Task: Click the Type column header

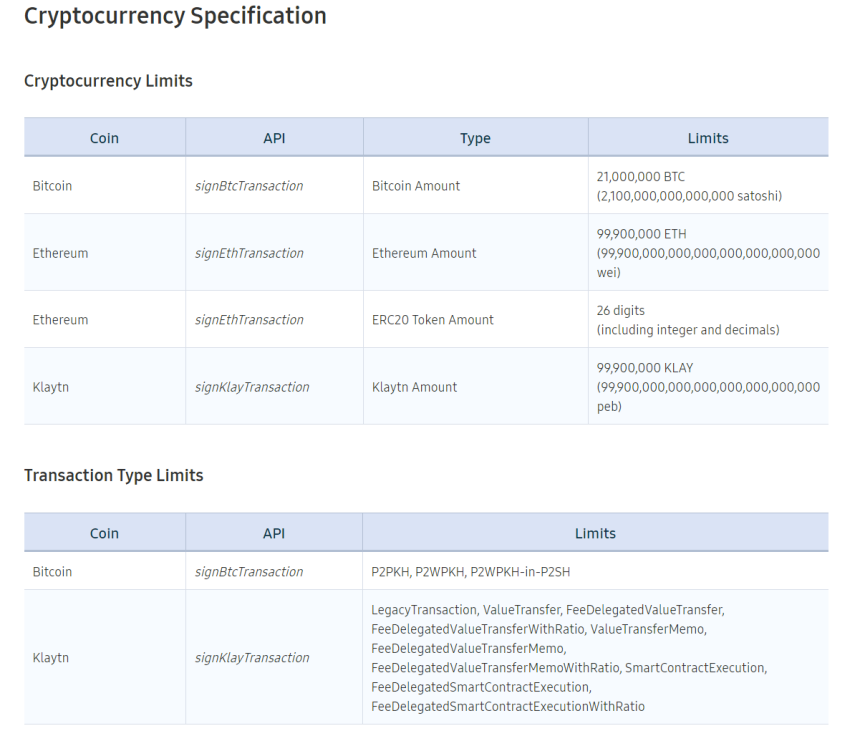Action: tap(475, 138)
